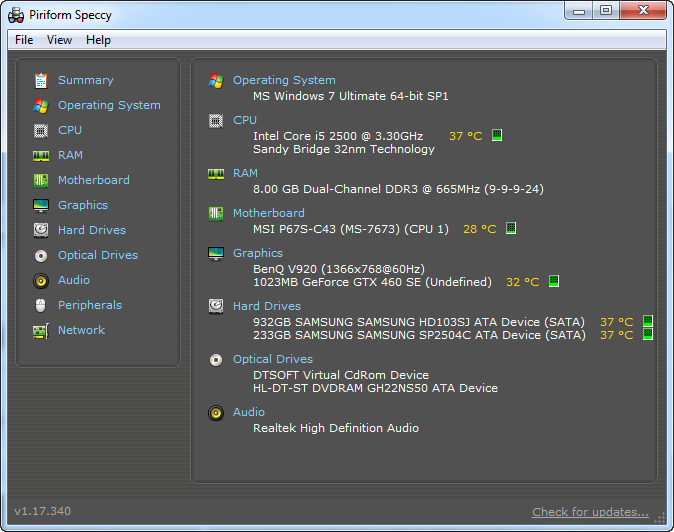Screen dimensions: 674x532
Task: Click the motherboard 28 °C temperature indicator icon
Action: (x=511, y=228)
